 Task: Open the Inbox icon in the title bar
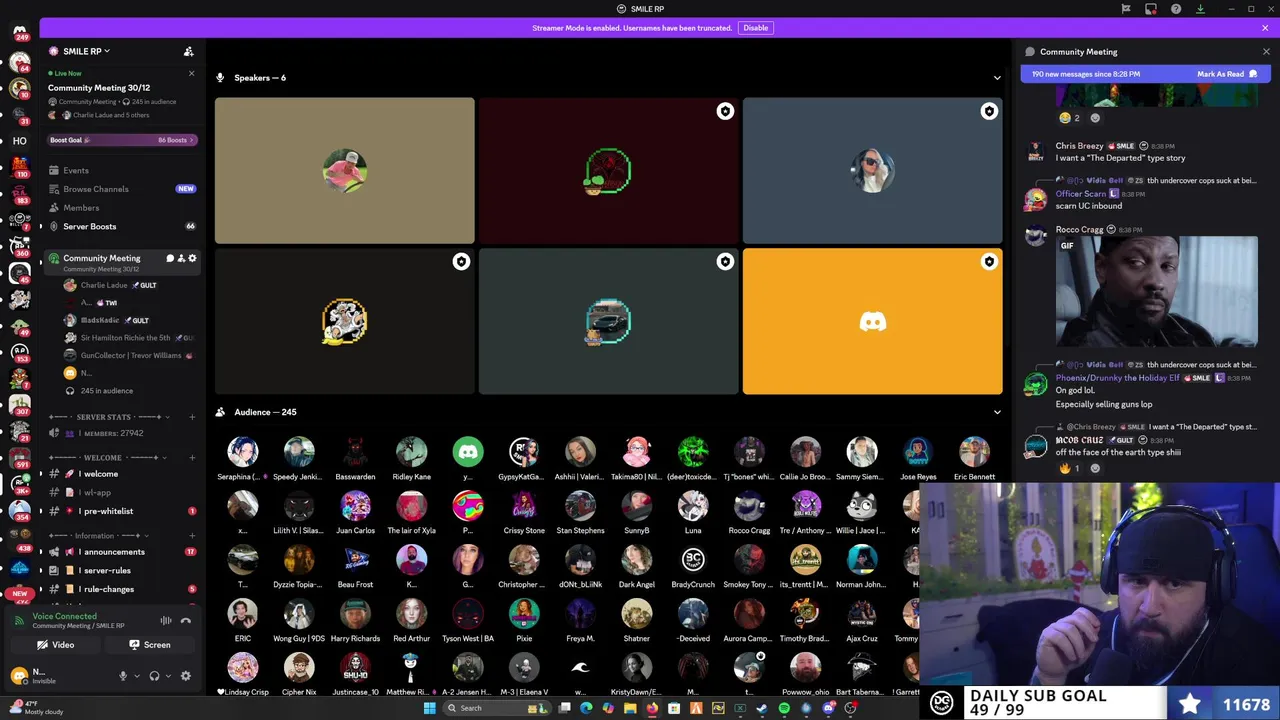click(1151, 9)
